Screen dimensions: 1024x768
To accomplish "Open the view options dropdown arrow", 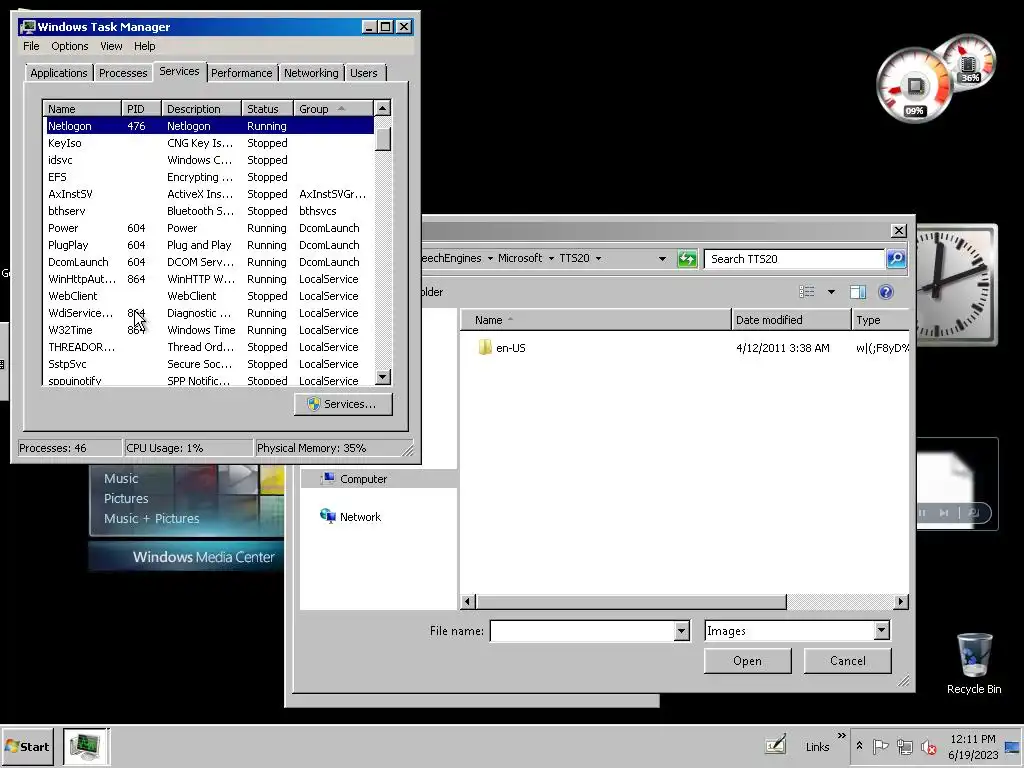I will [831, 292].
